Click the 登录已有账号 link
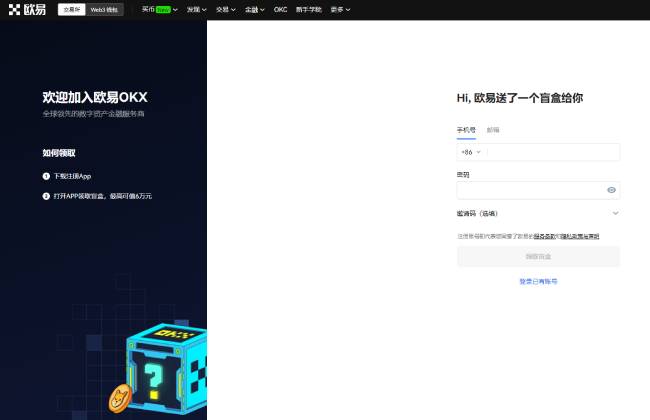Image resolution: width=650 pixels, height=420 pixels. [538, 282]
